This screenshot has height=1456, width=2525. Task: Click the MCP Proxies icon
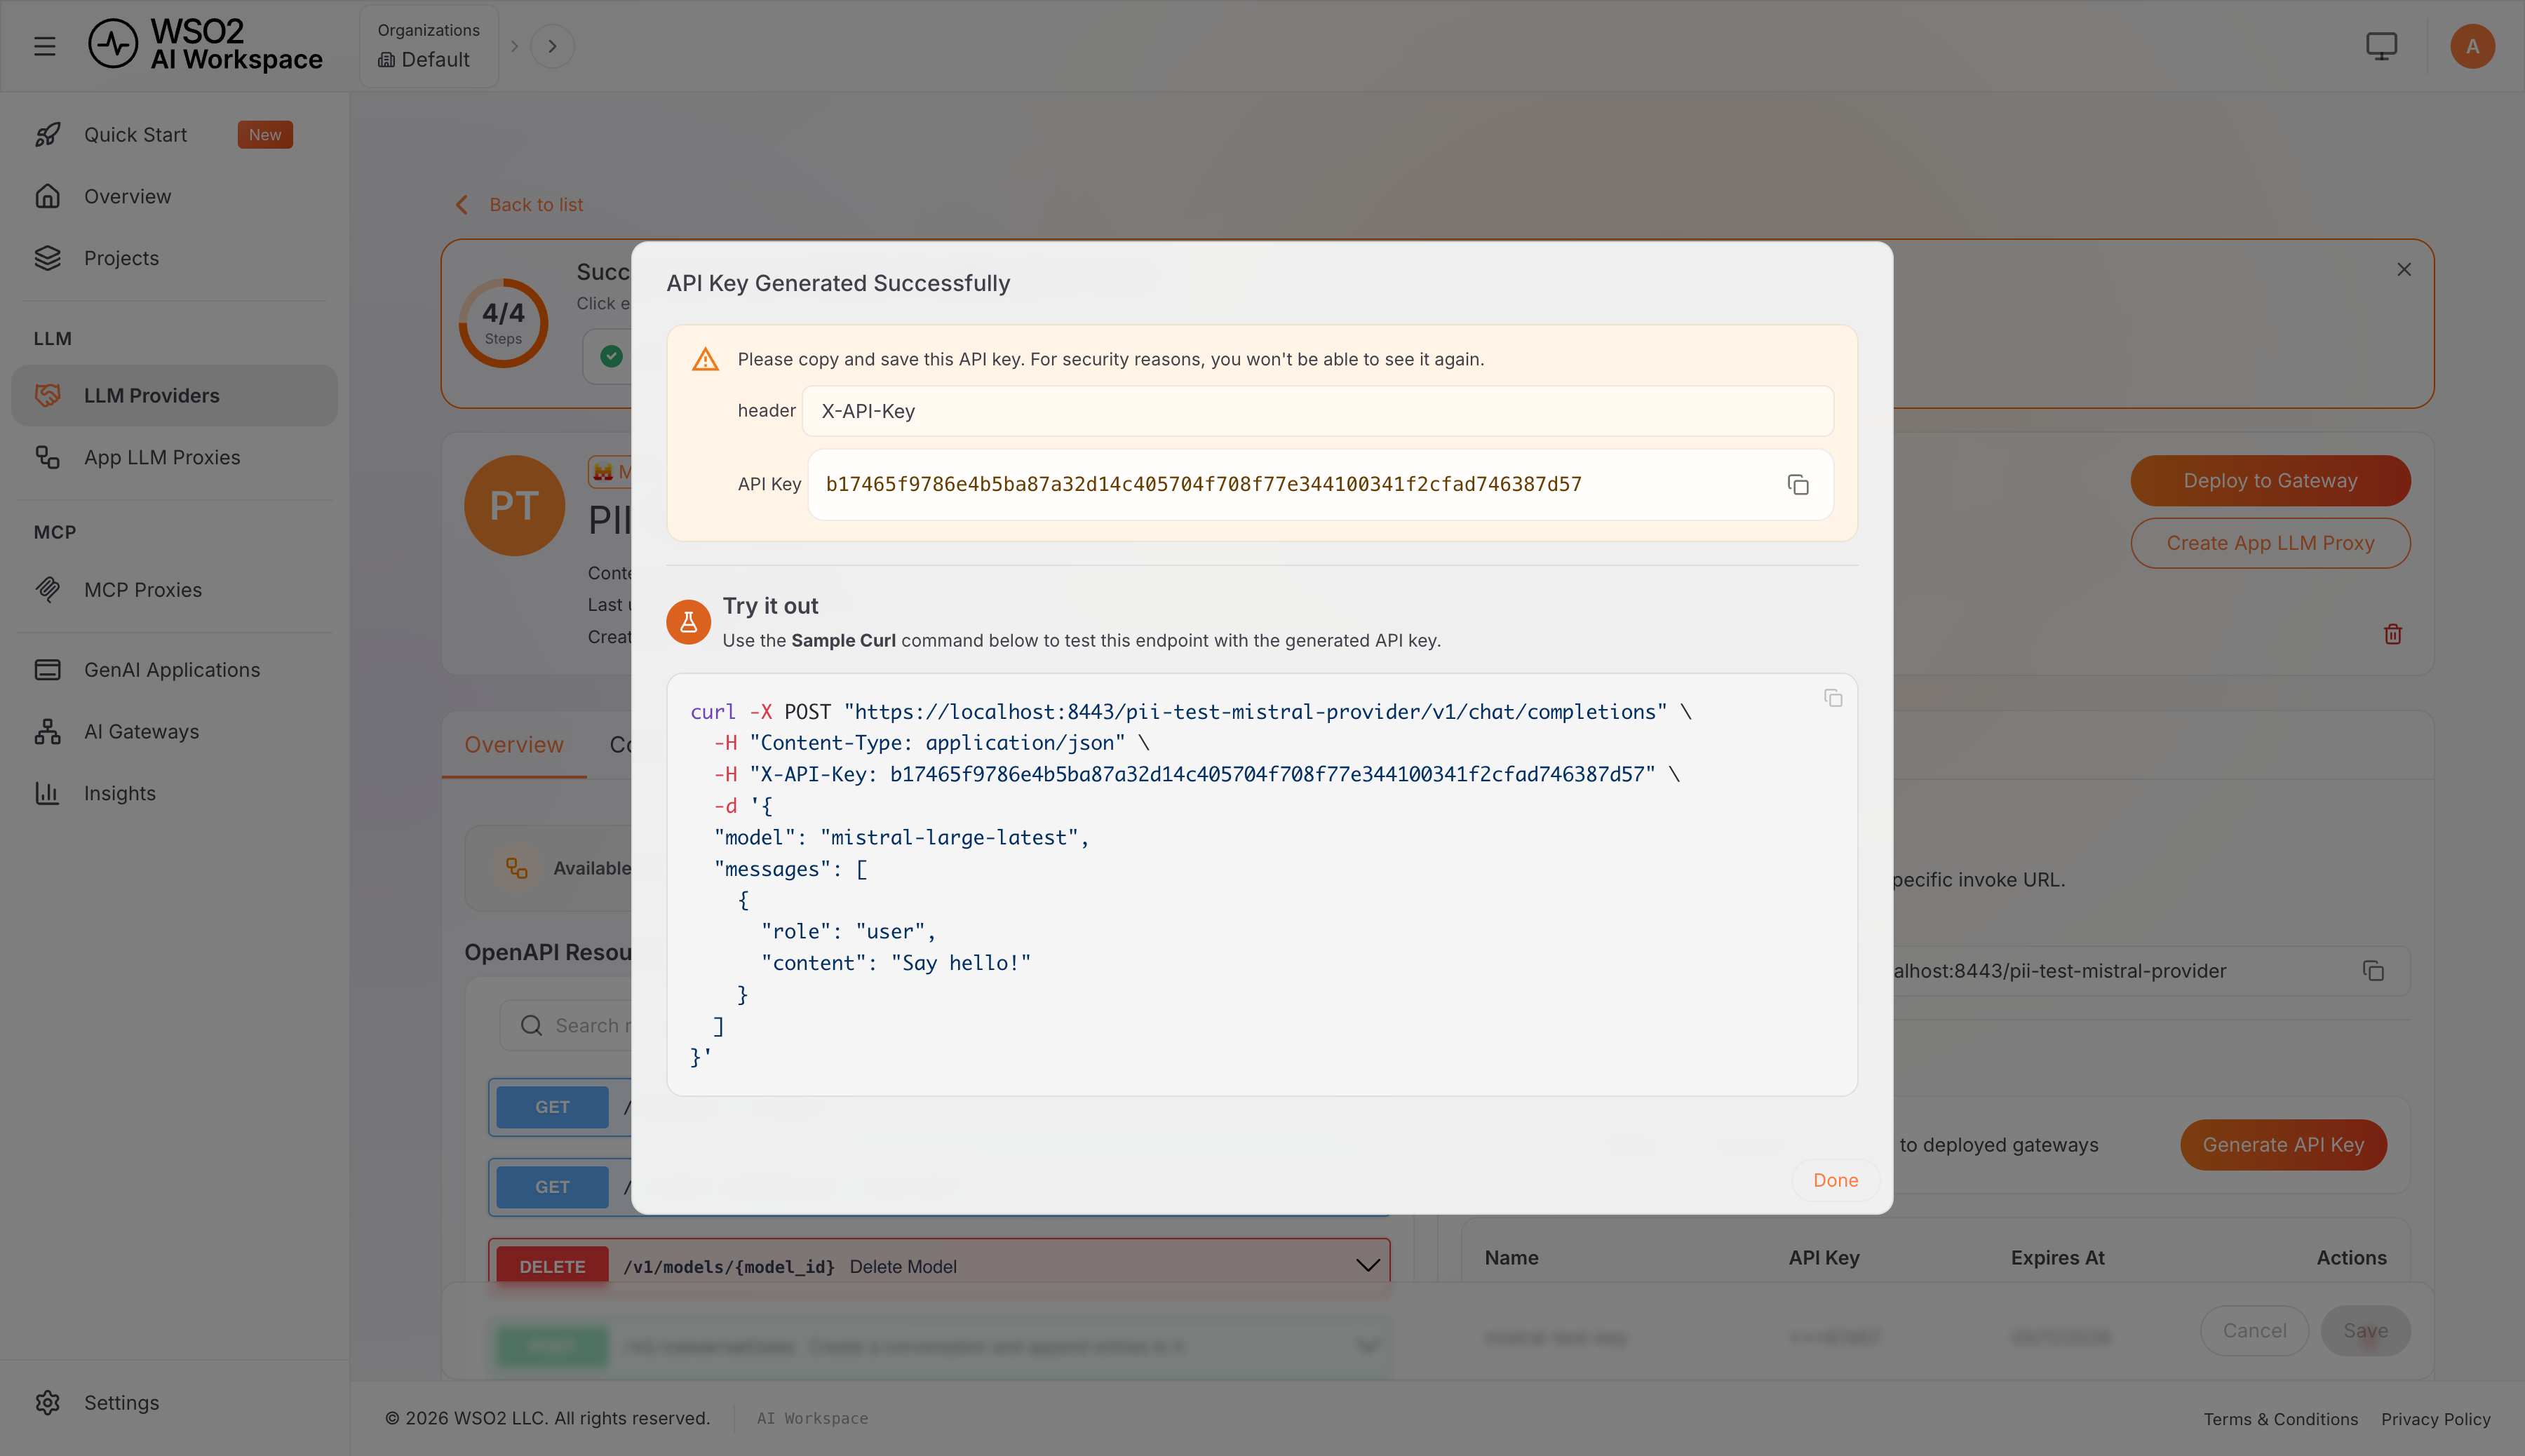pos(48,590)
